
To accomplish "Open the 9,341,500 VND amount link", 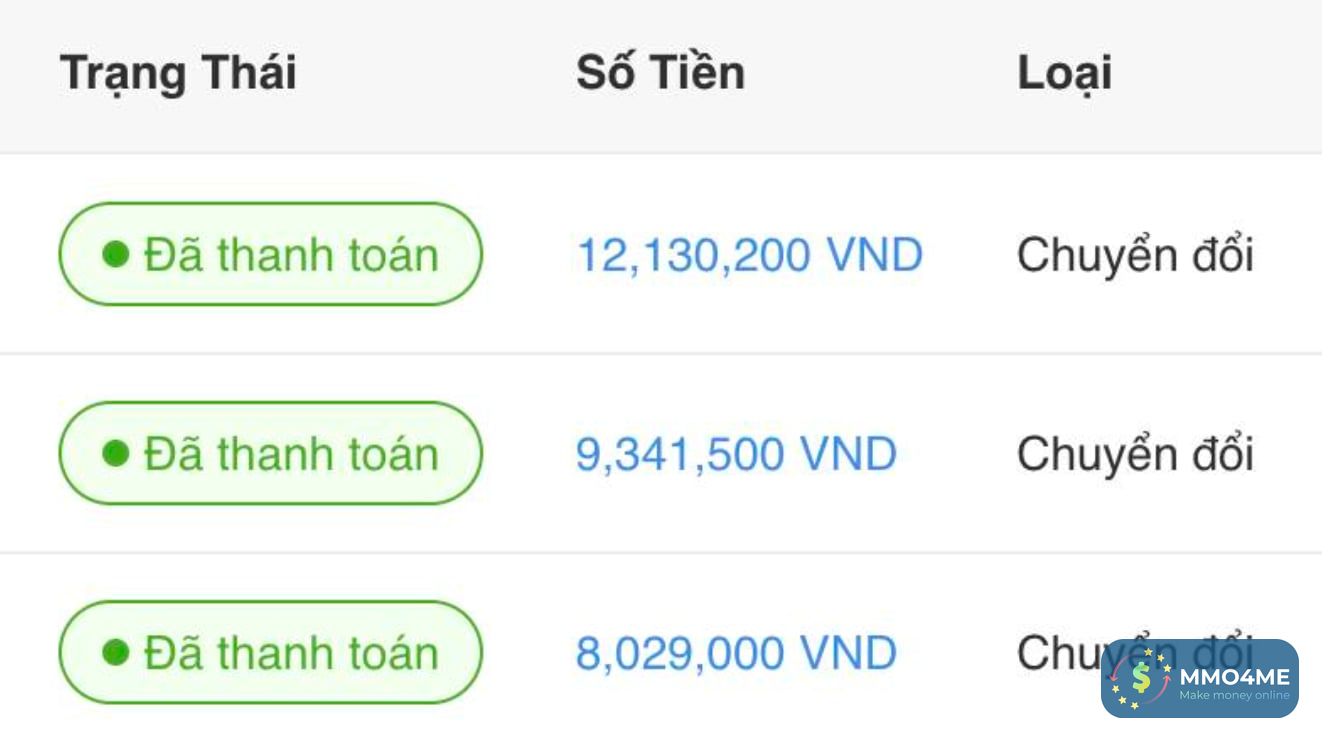I will pos(735,454).
